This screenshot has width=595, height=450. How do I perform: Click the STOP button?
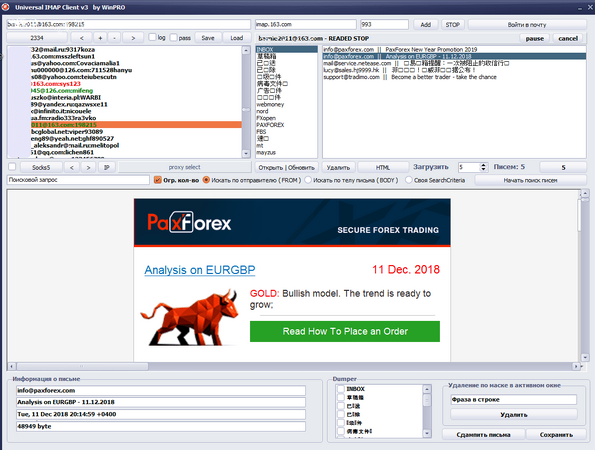(452, 25)
